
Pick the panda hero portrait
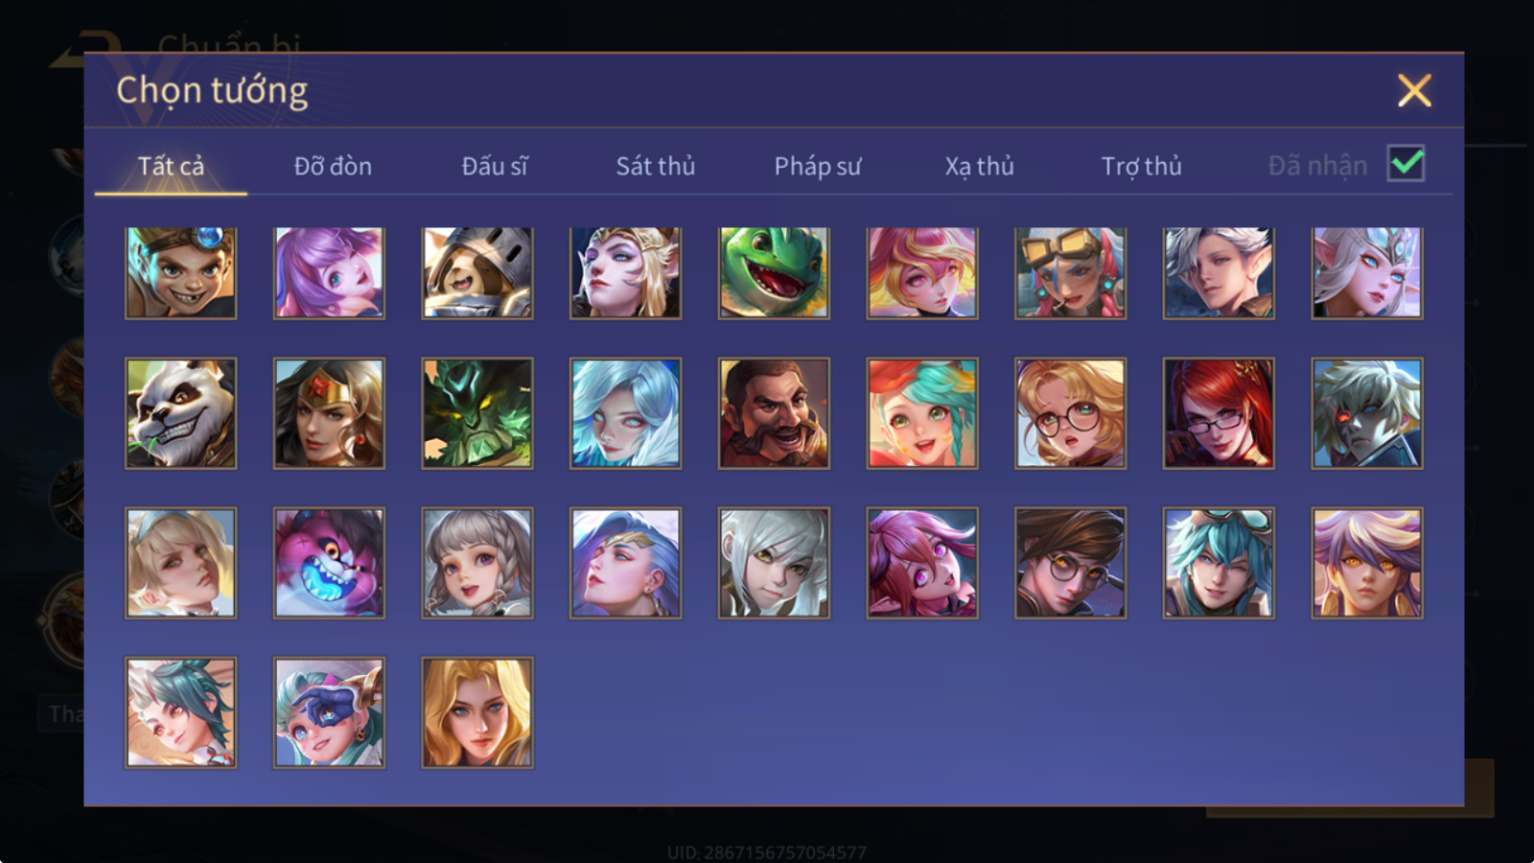[x=181, y=413]
